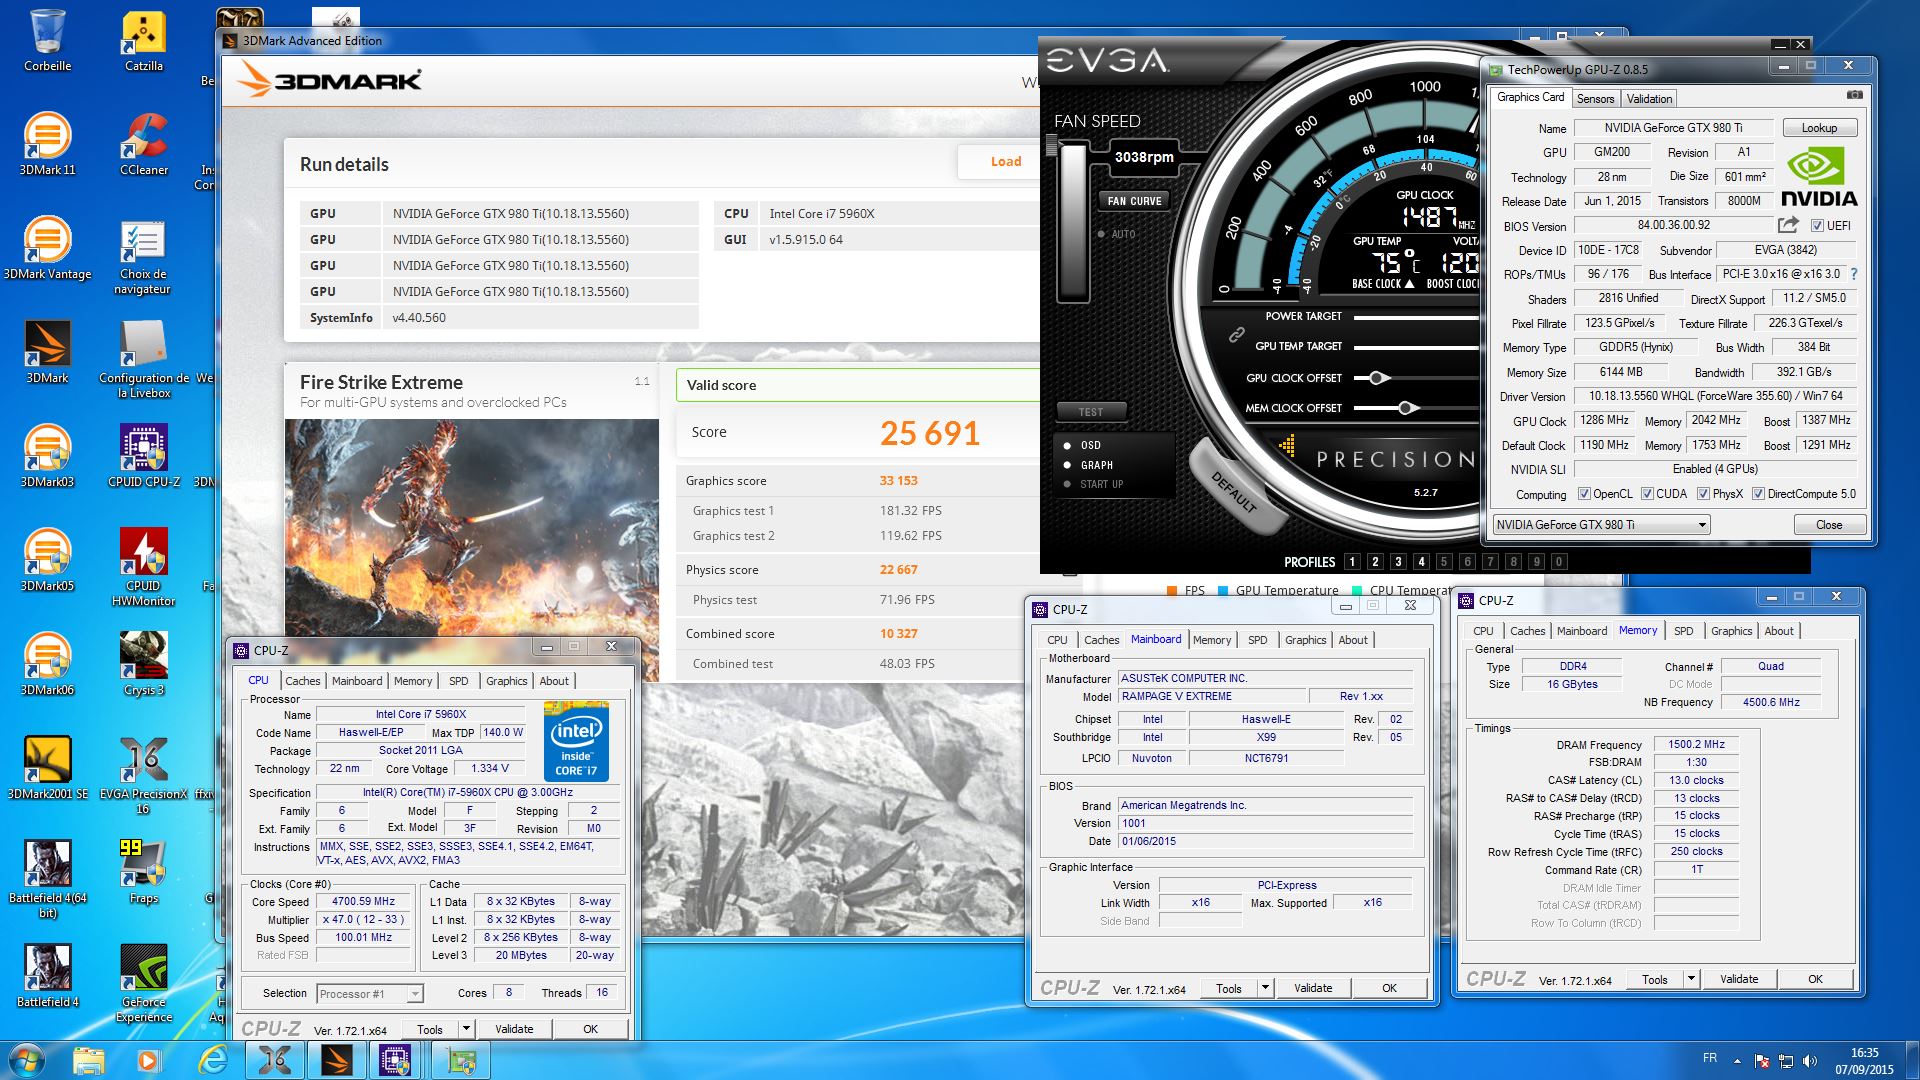1920x1080 pixels.
Task: Click Close button in GPU-Z
Action: pos(1829,525)
